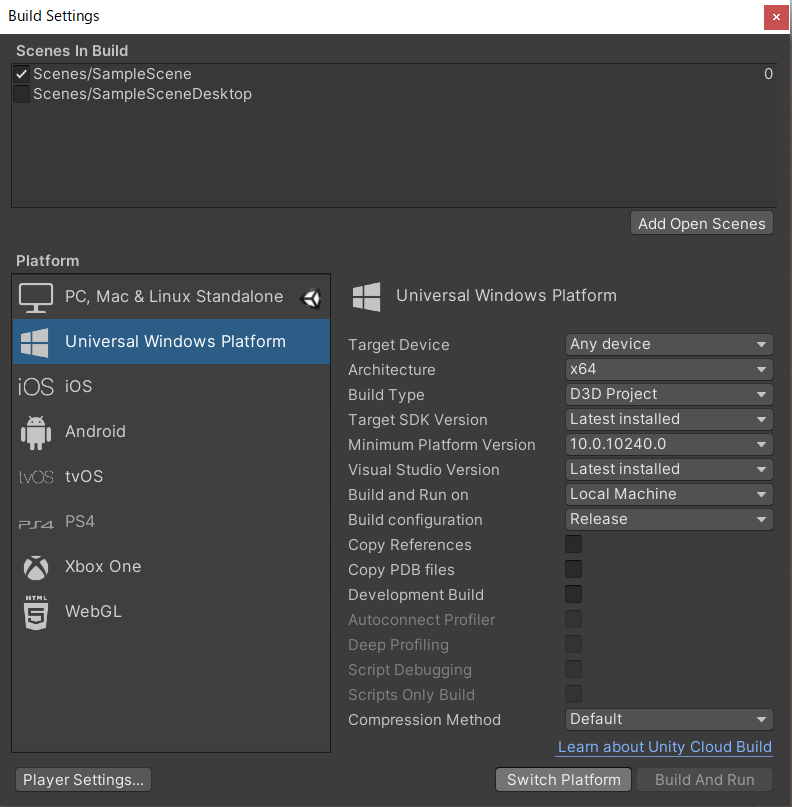The height and width of the screenshot is (807, 792).
Task: Click the PS4 logo icon
Action: (36, 524)
